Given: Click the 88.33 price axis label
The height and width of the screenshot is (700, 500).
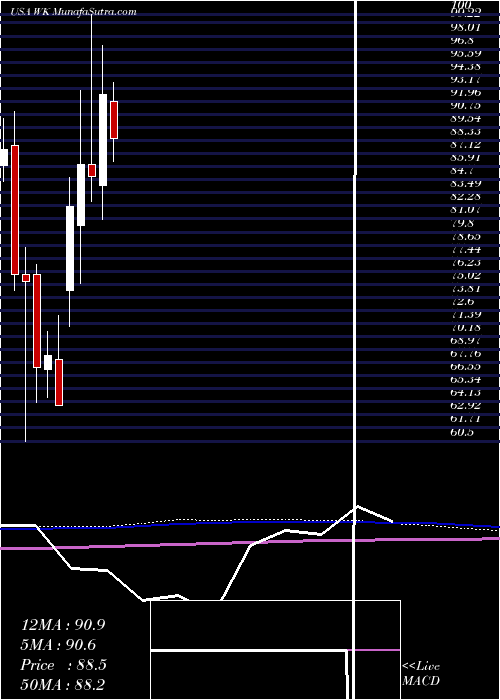Looking at the screenshot, I should pyautogui.click(x=466, y=132).
